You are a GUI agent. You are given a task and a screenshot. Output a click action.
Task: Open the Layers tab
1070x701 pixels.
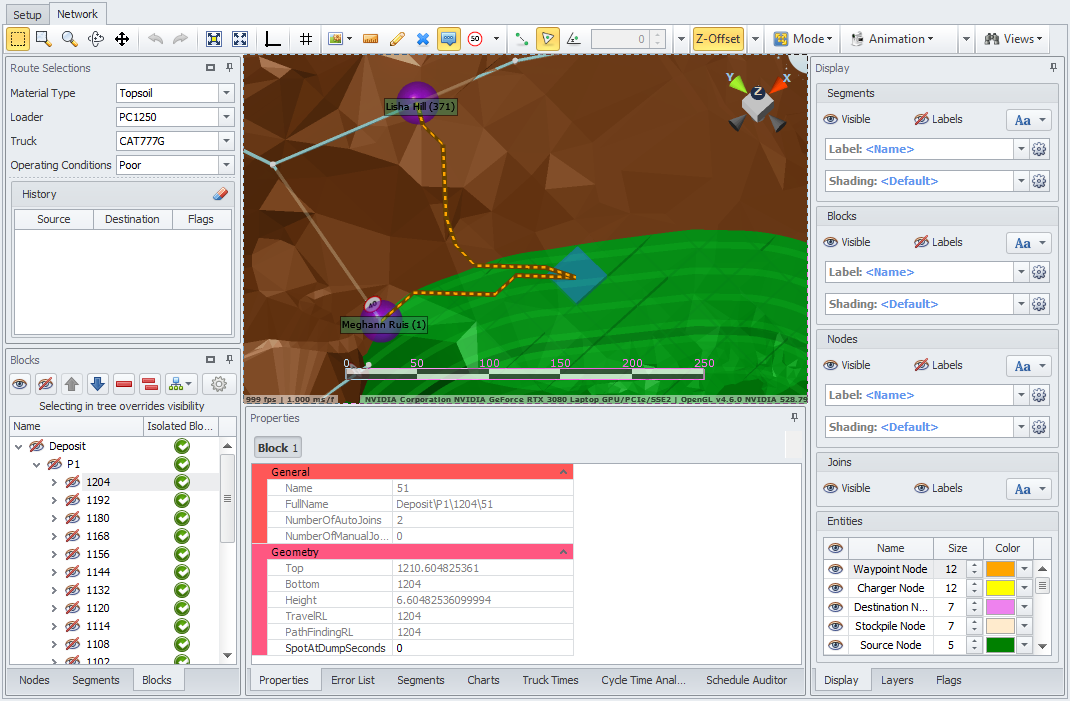click(x=897, y=680)
